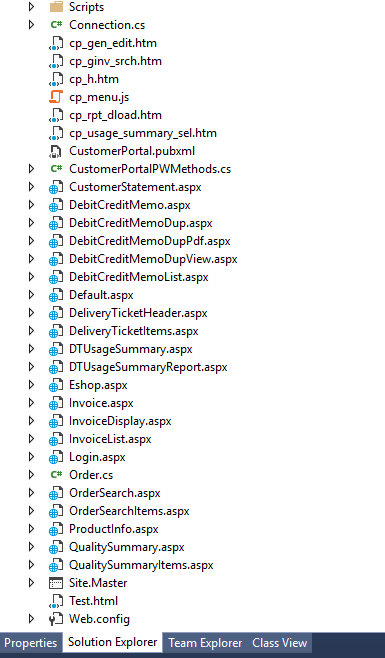The width and height of the screenshot is (385, 658).
Task: Select the QualitySummary.aspx file name
Action: (x=127, y=547)
